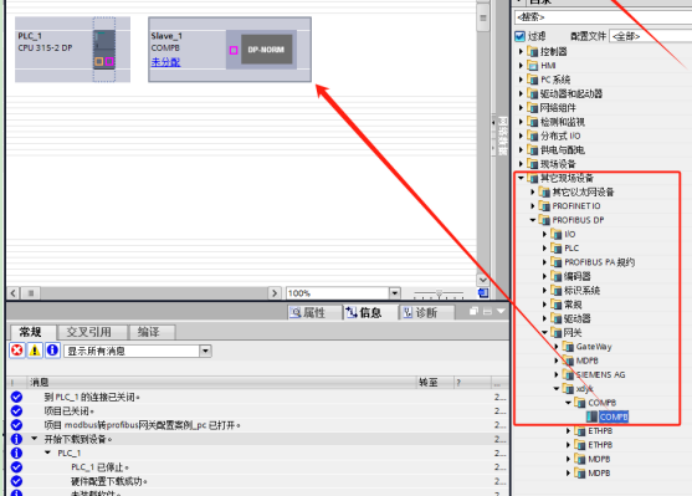Click the GateWay folder icon
This screenshot has height=496, width=693.
pyautogui.click(x=569, y=347)
